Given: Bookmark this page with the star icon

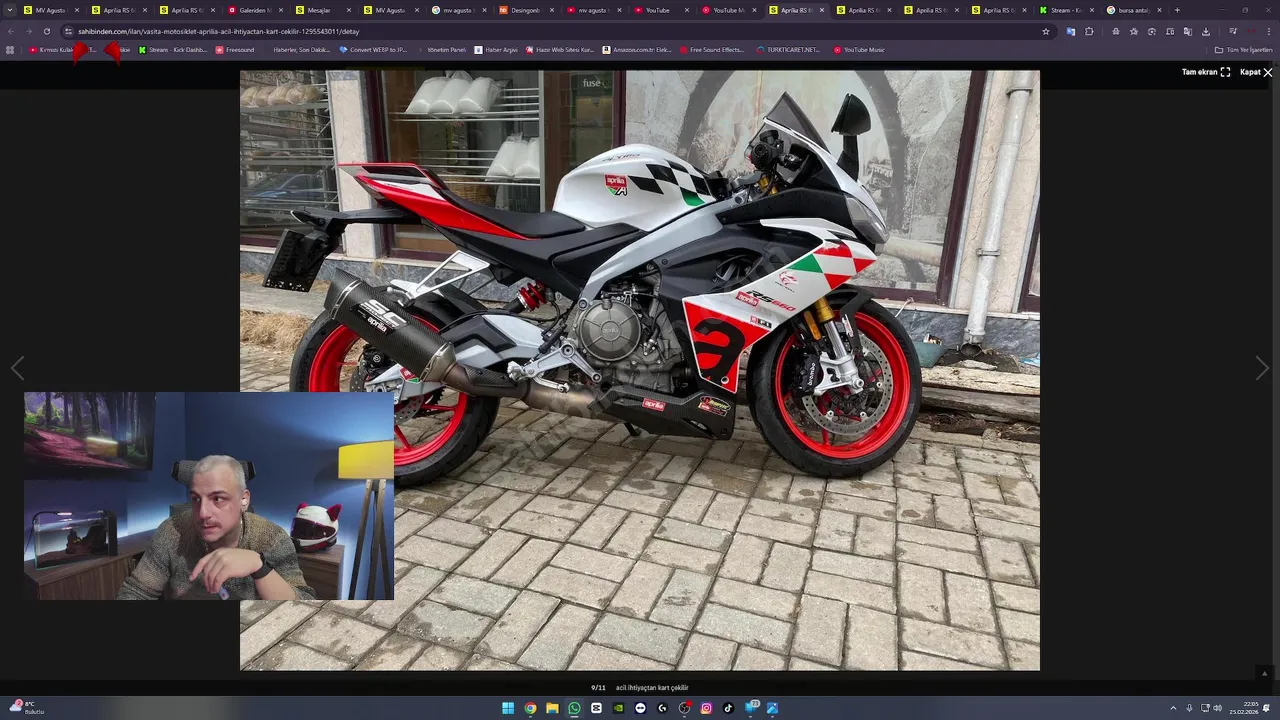Looking at the screenshot, I should [x=1046, y=31].
